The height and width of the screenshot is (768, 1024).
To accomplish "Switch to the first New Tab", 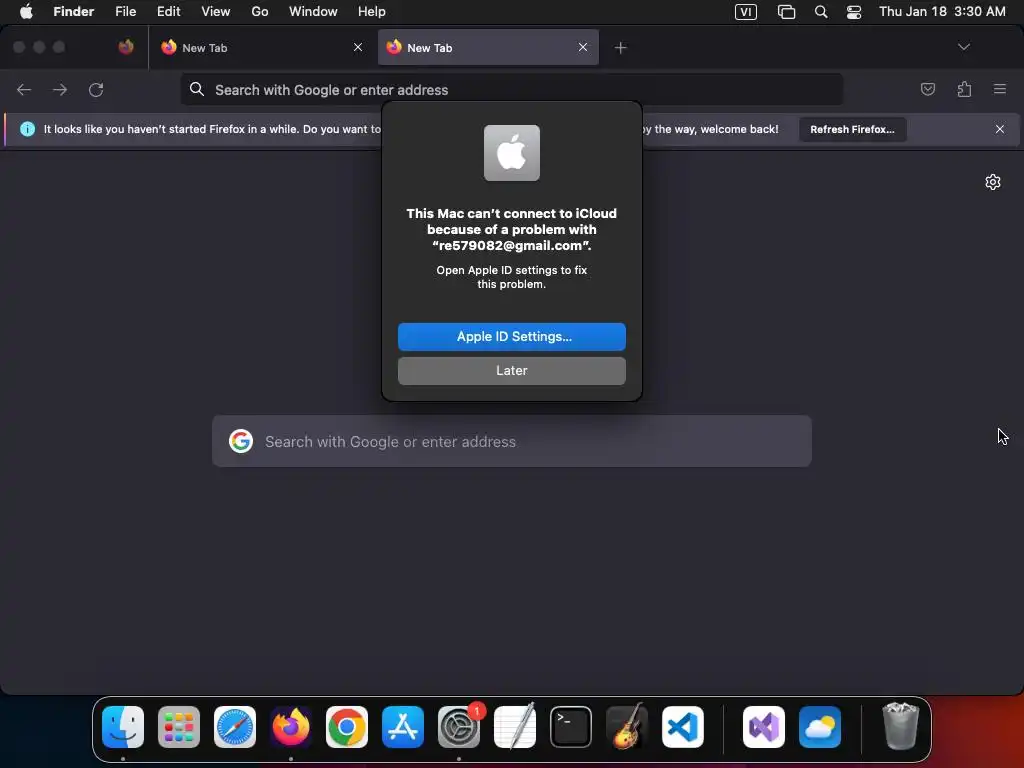I will [x=261, y=48].
